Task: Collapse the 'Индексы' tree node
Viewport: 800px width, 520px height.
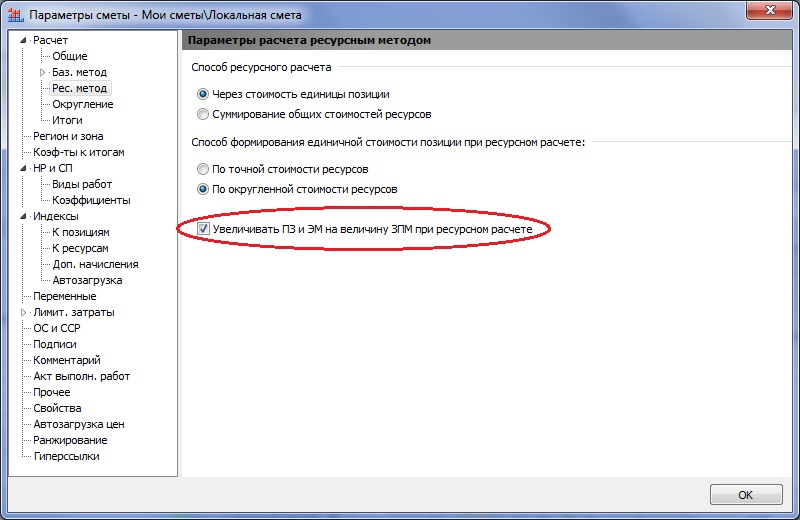Action: click(25, 217)
